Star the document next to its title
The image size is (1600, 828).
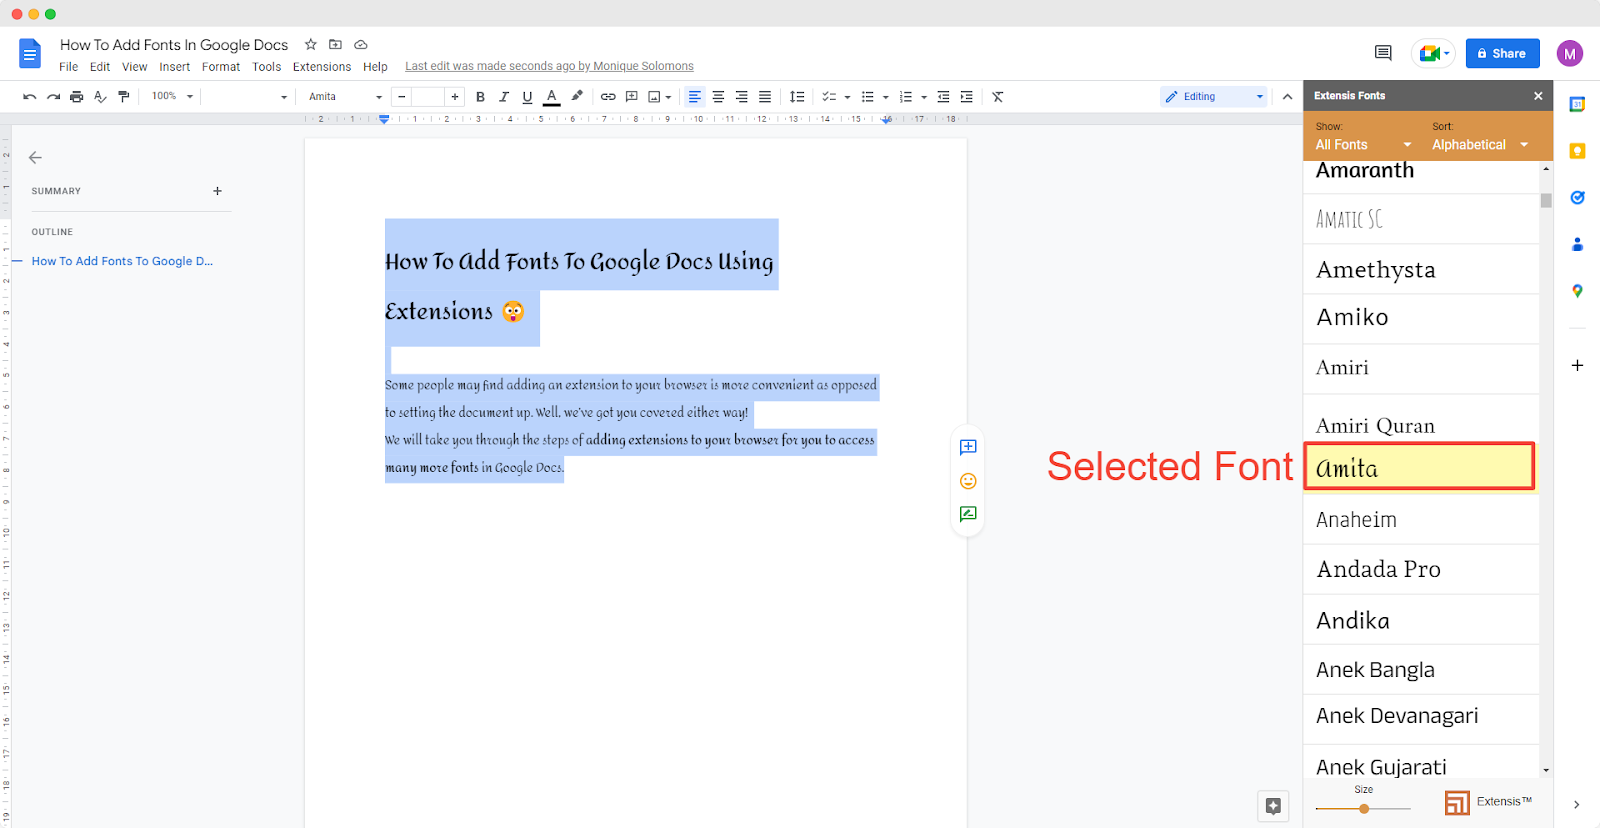click(311, 44)
